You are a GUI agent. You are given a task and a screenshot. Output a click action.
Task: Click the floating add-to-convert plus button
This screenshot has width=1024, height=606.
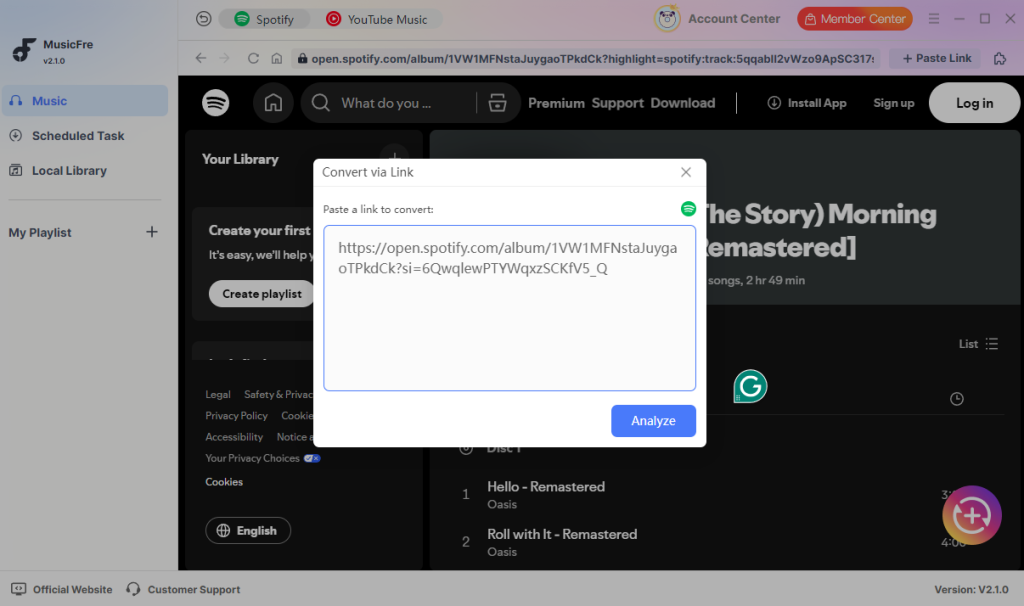pos(972,515)
